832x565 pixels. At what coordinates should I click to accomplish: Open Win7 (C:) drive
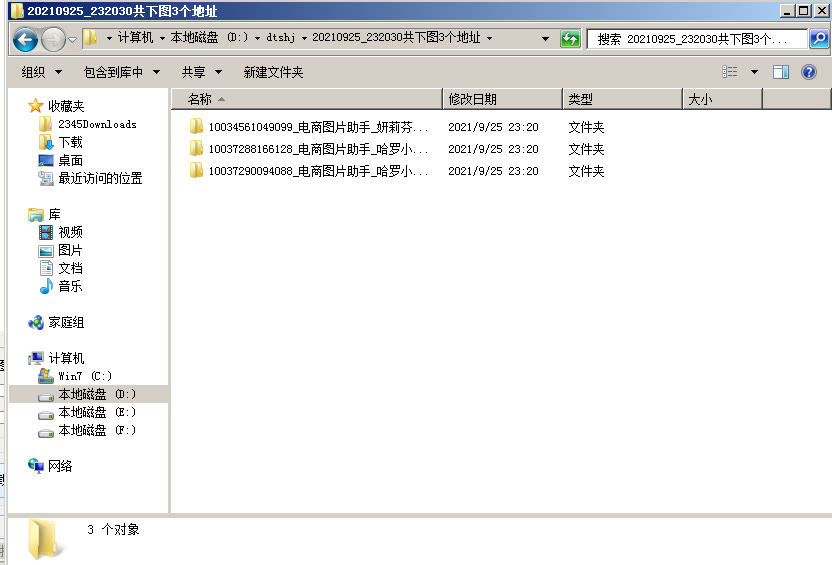coord(85,376)
